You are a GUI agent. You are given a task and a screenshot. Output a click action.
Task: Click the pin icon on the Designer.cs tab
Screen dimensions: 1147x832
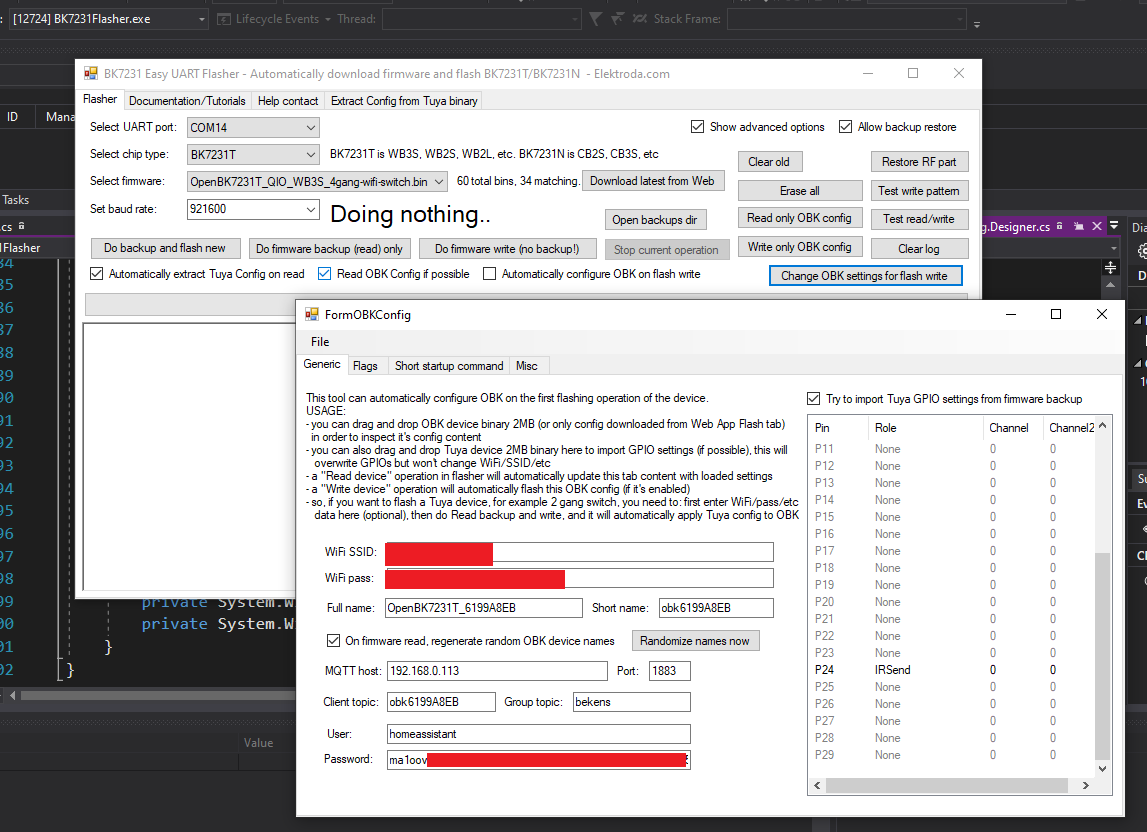(1078, 227)
